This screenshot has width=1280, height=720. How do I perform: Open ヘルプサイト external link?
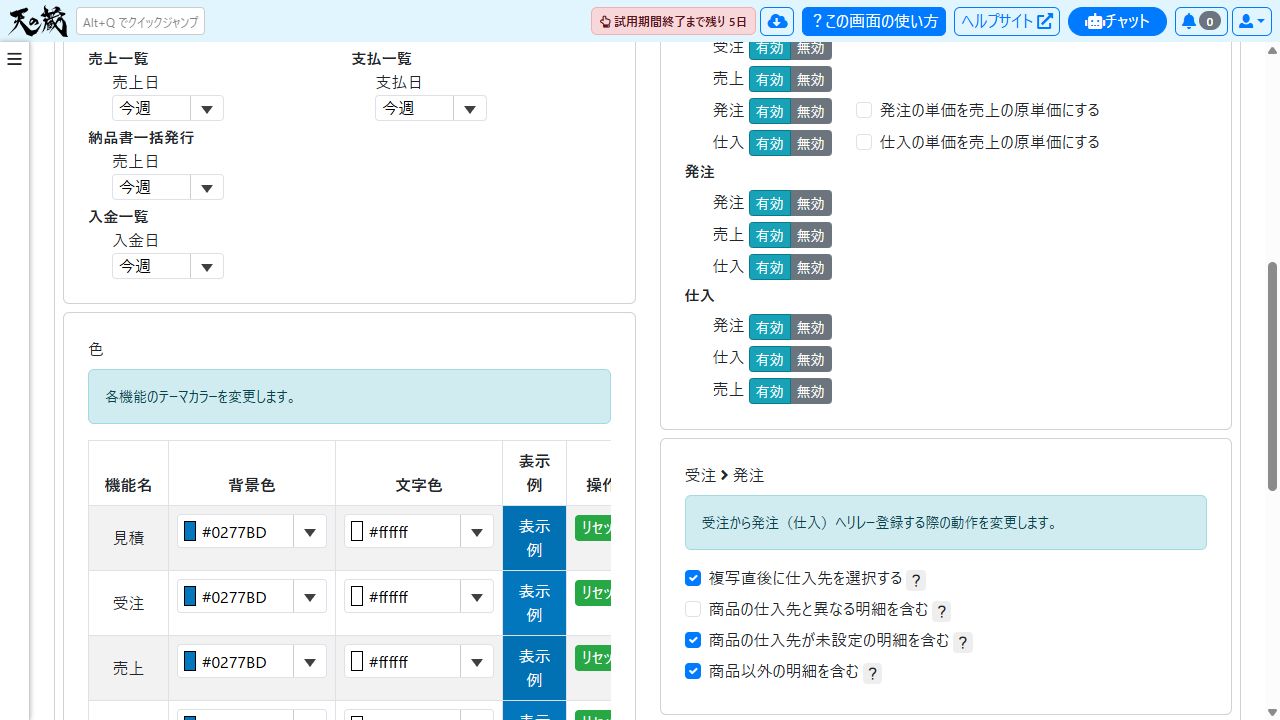click(x=1007, y=21)
